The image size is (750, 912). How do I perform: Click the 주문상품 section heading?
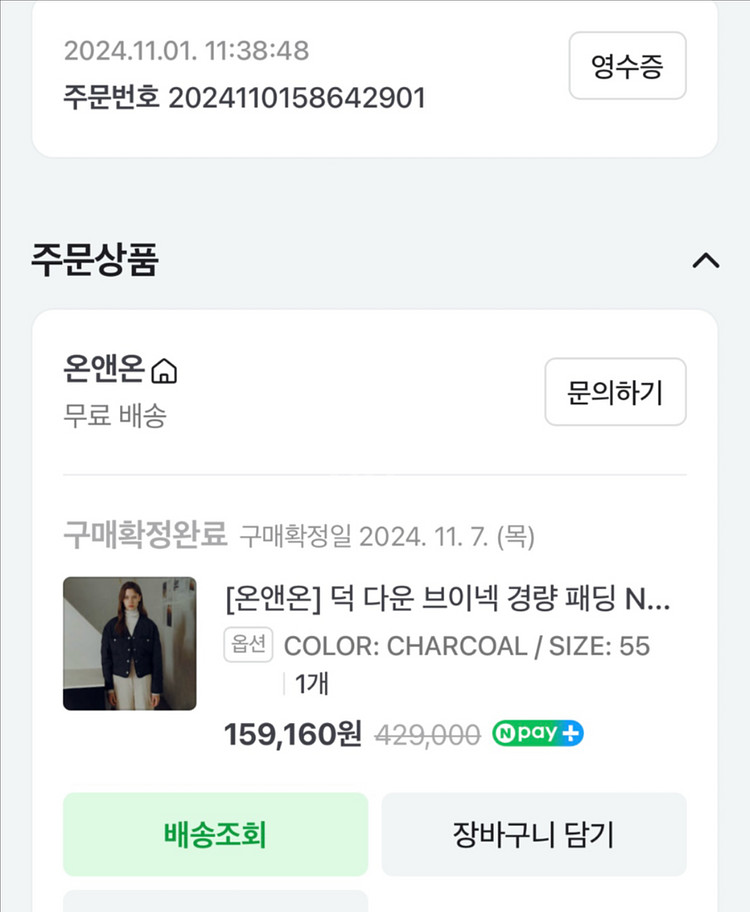click(x=95, y=260)
